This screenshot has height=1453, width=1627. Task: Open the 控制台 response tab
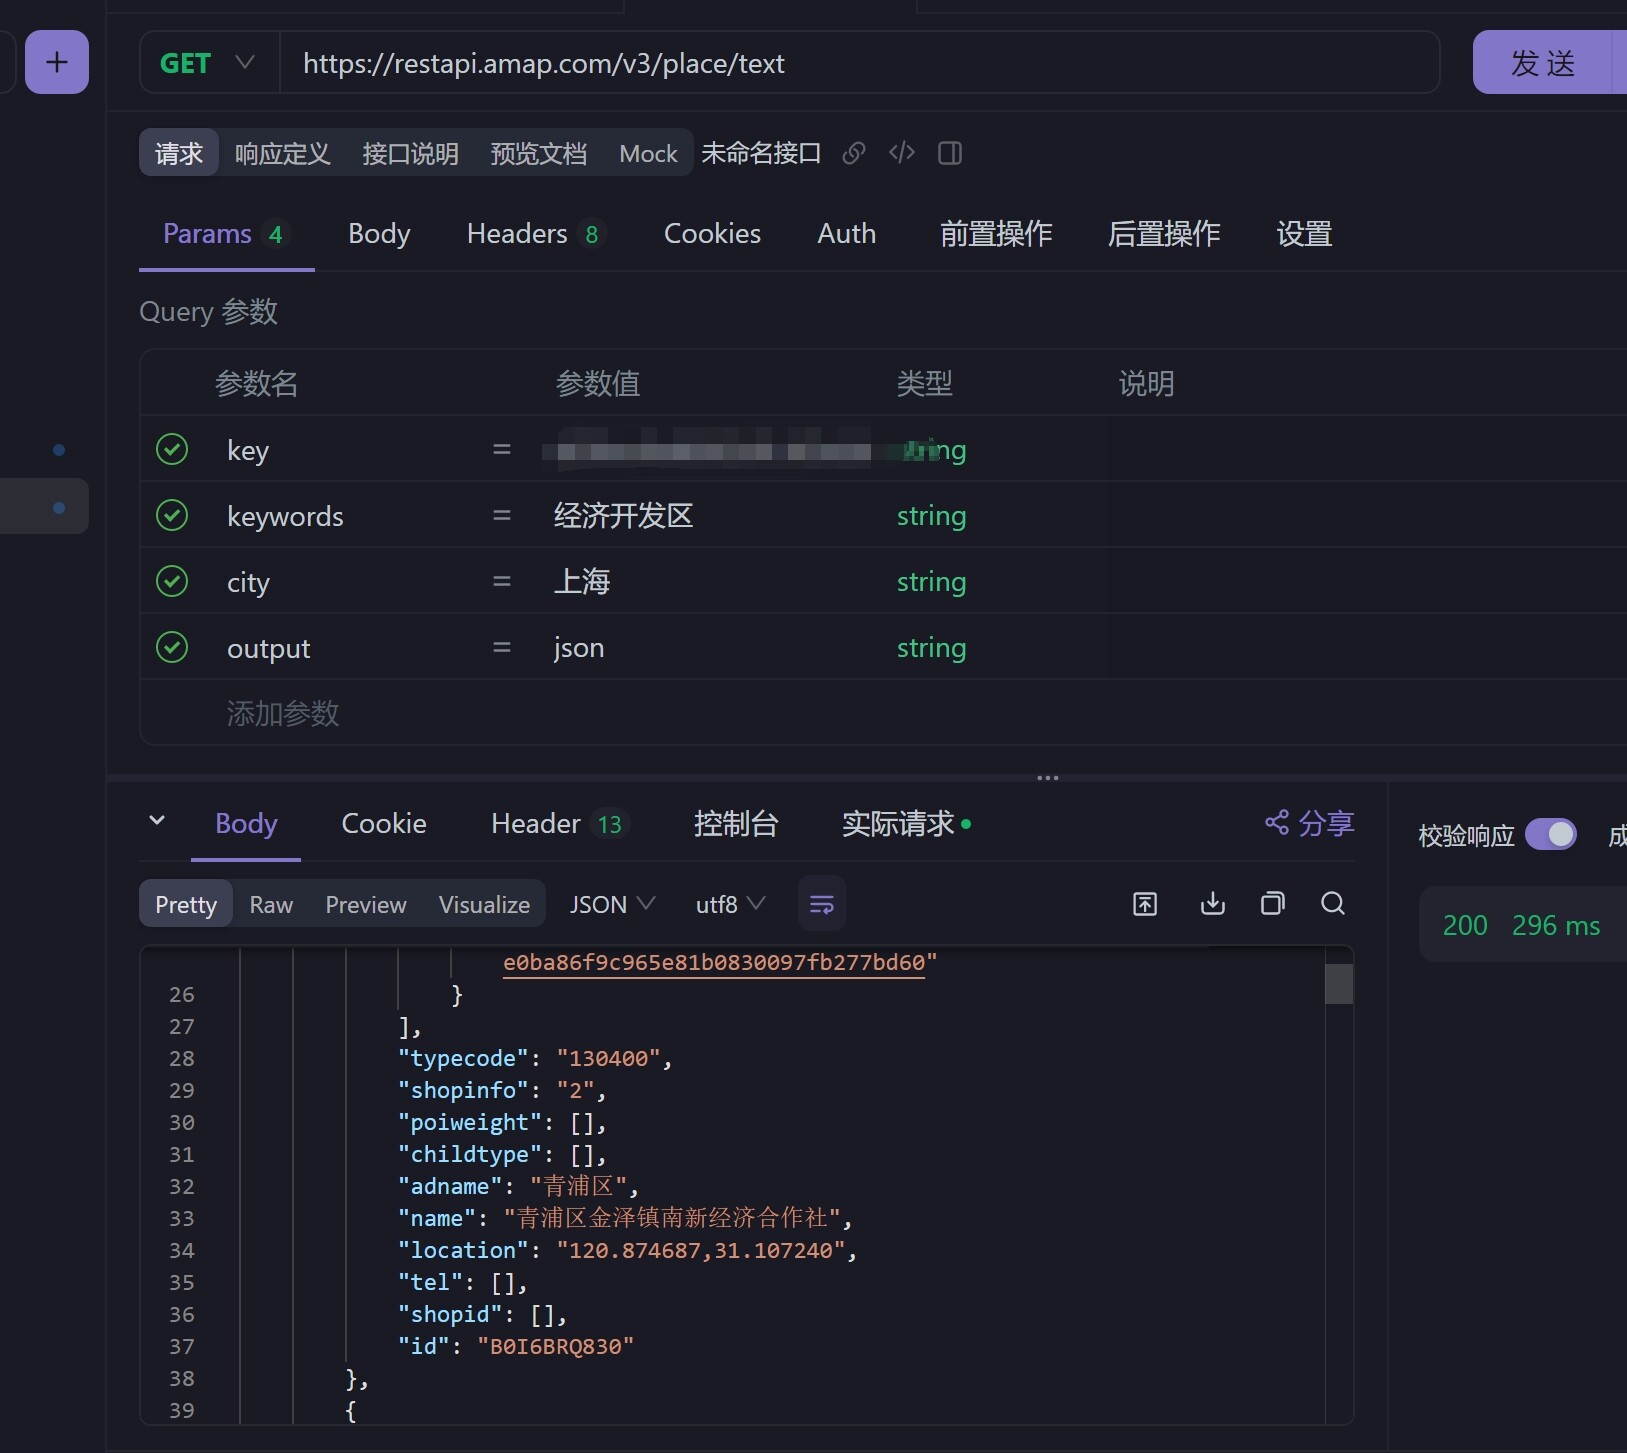point(736,824)
